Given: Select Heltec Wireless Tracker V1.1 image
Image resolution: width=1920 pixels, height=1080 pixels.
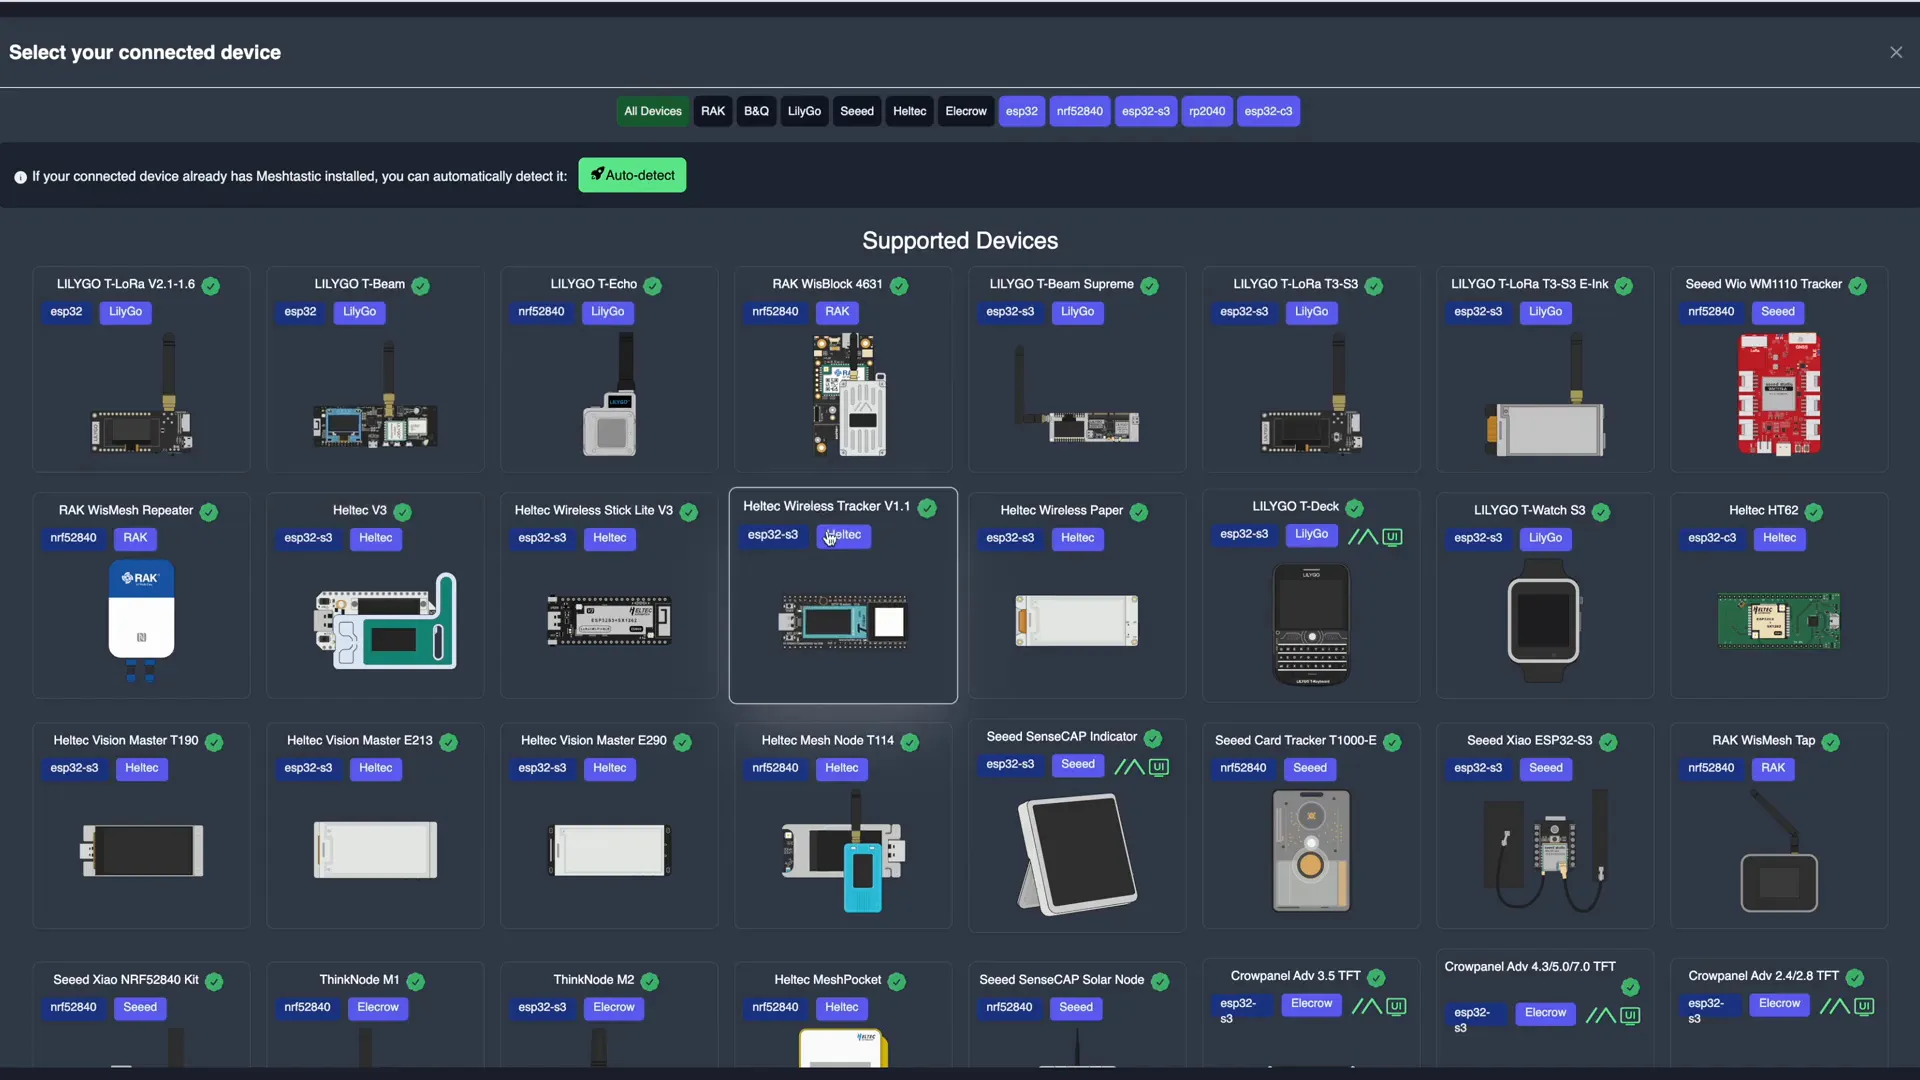Looking at the screenshot, I should point(843,622).
